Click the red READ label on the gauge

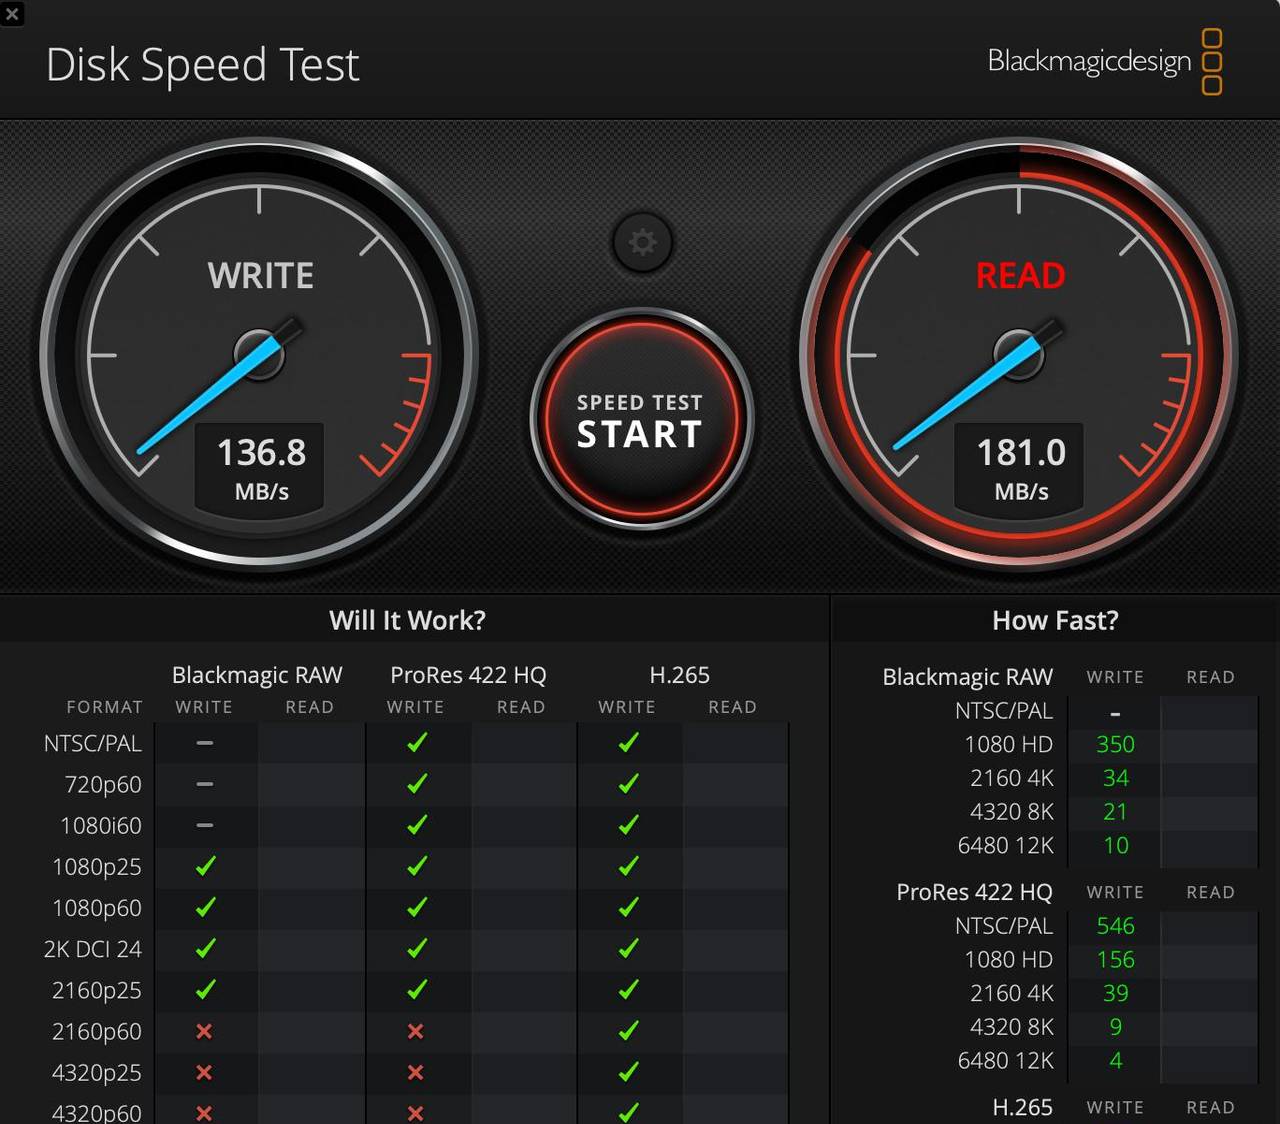point(1020,276)
